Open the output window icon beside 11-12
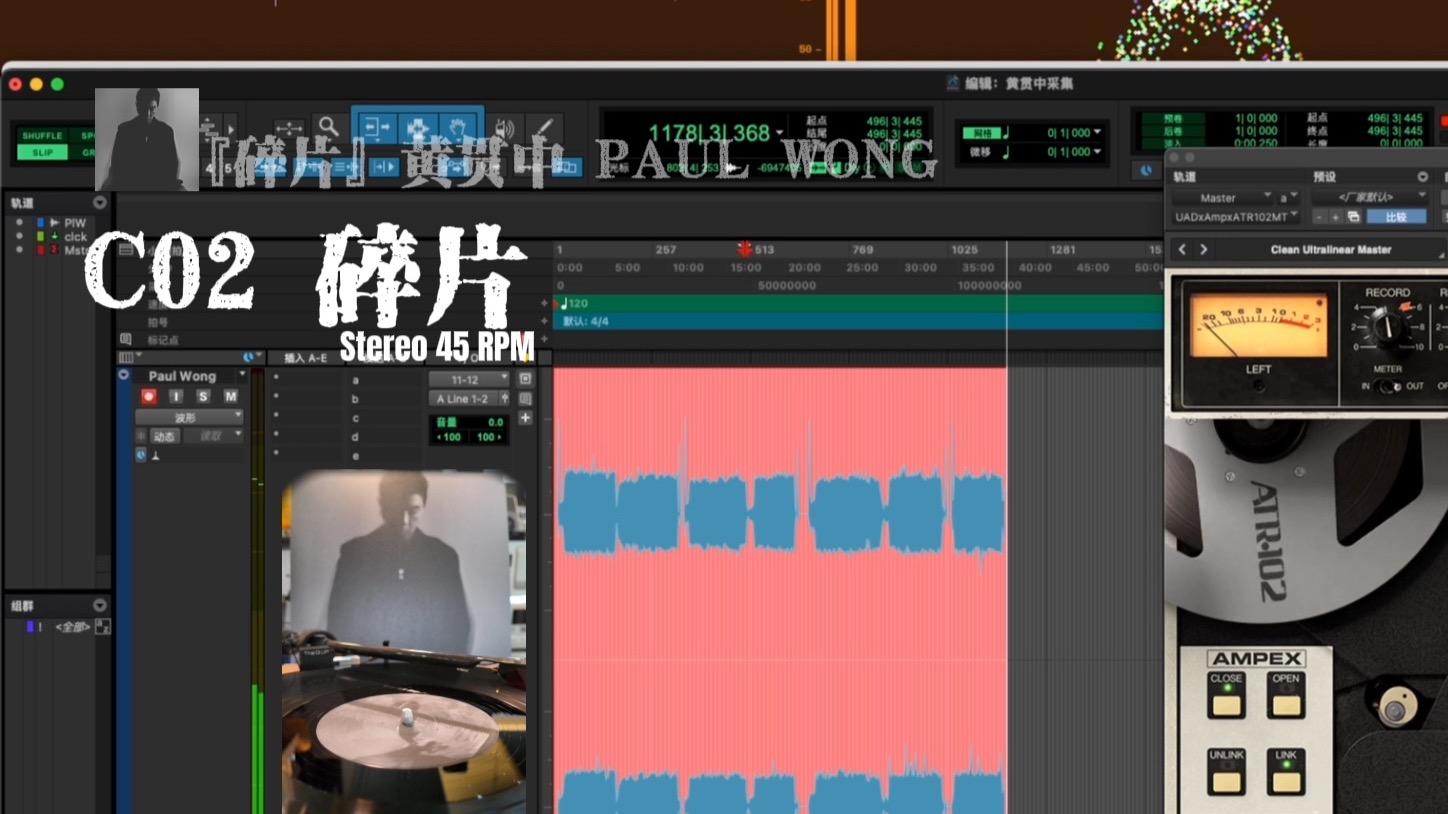 point(525,379)
